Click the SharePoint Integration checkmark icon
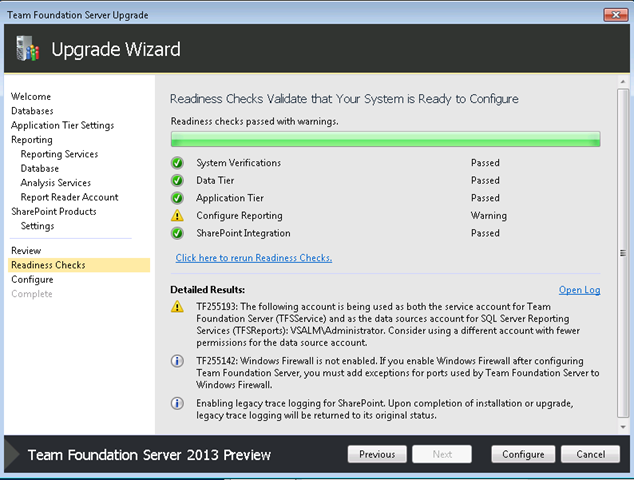The width and height of the screenshot is (634, 480). [177, 233]
